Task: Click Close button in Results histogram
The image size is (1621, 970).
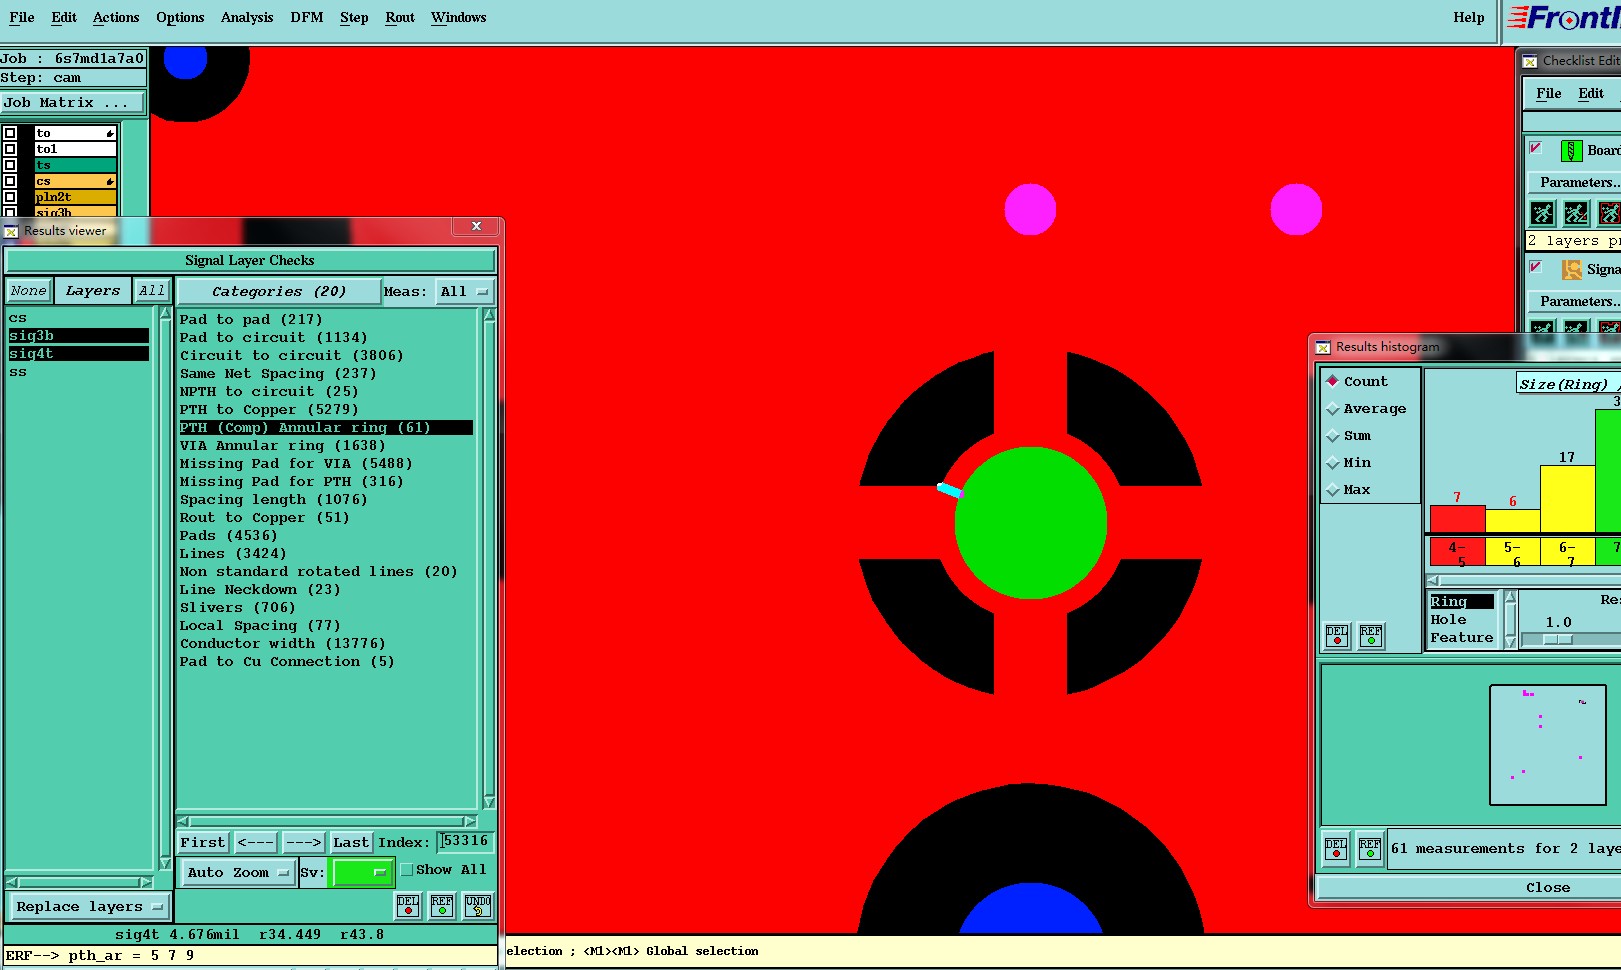Action: coord(1548,887)
